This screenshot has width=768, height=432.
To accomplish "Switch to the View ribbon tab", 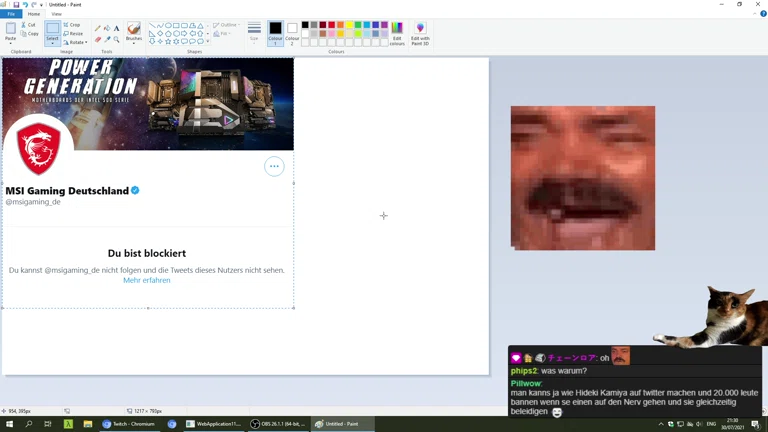I will coord(56,14).
